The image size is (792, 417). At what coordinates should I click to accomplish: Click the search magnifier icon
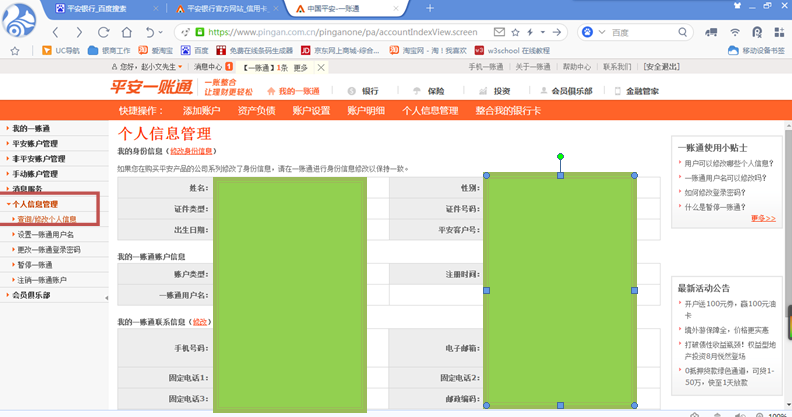click(682, 32)
